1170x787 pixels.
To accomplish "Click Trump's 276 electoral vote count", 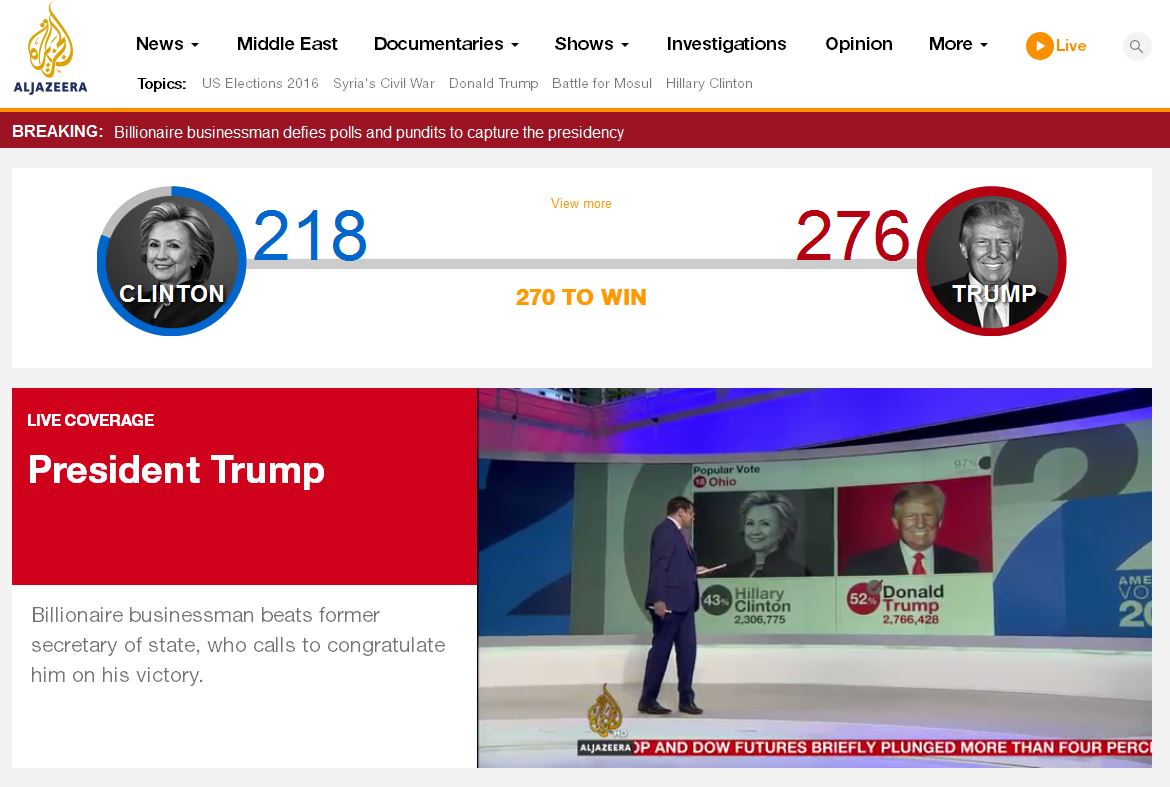I will (x=853, y=236).
